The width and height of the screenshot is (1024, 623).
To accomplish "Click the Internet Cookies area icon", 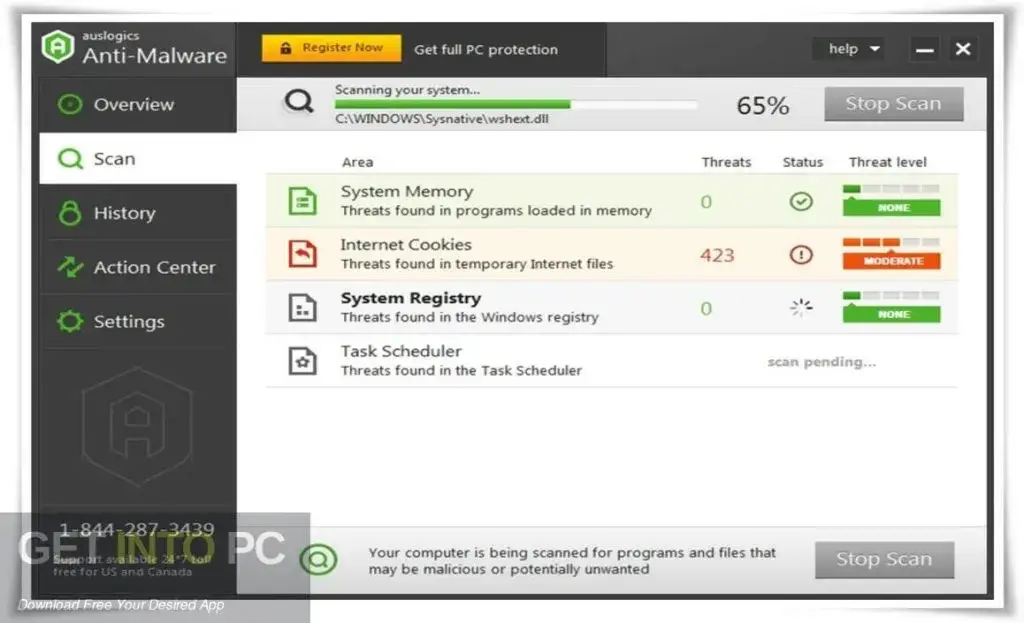I will [x=303, y=254].
